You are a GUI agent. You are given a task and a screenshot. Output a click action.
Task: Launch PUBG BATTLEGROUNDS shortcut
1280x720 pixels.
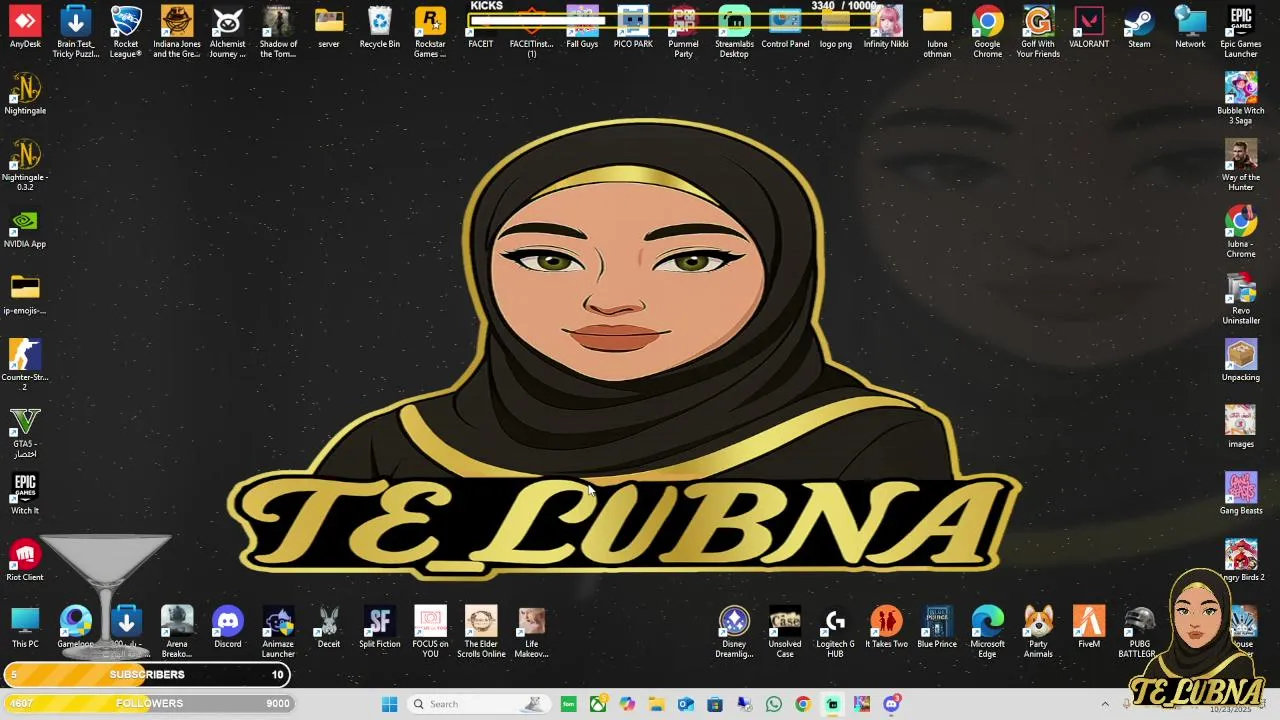click(x=1139, y=632)
